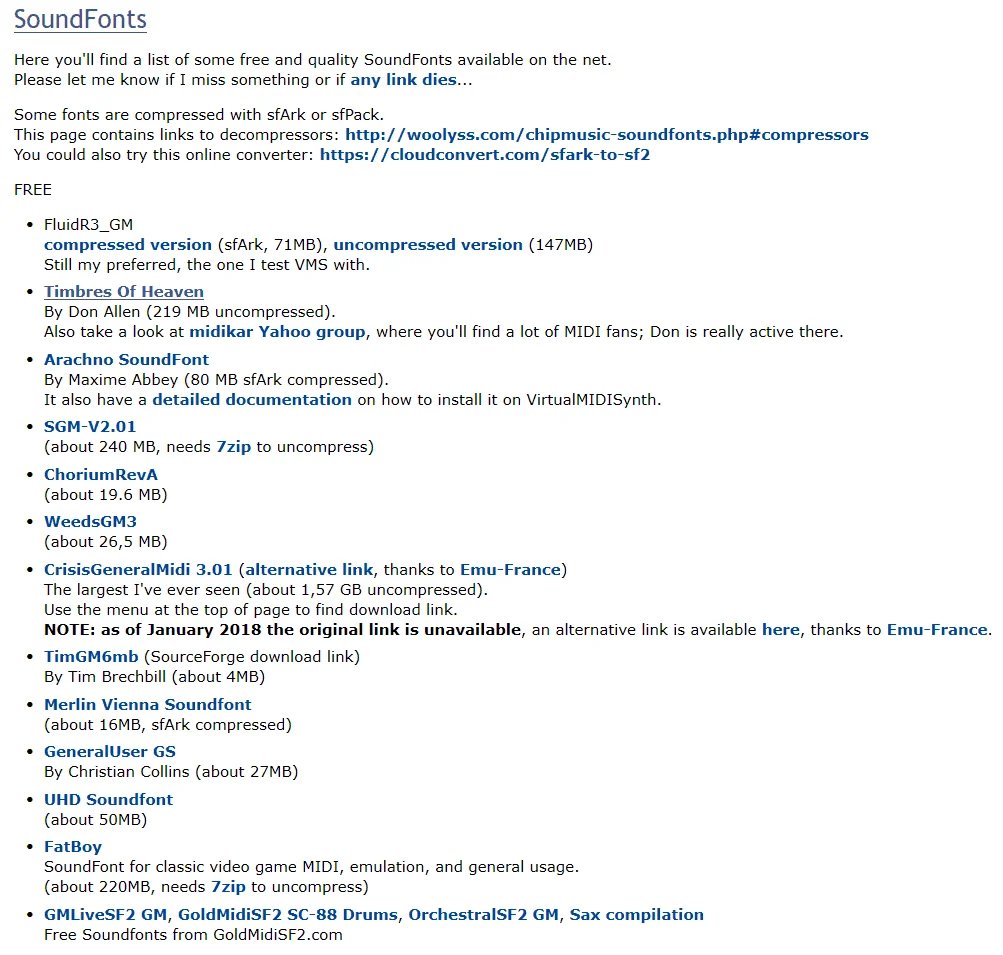The image size is (1003, 955).
Task: Open the SoundFonts heading link
Action: pyautogui.click(x=80, y=20)
